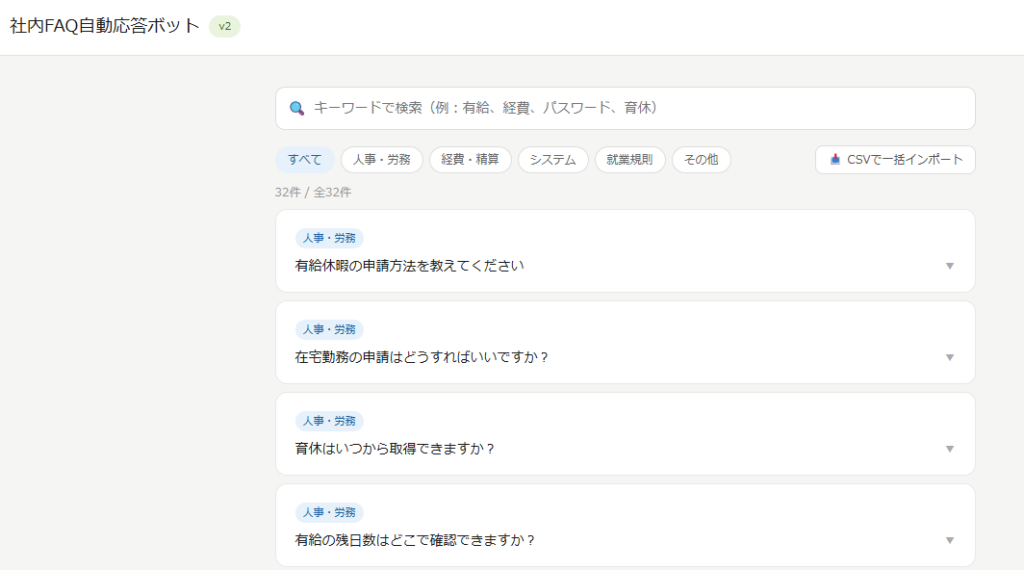The height and width of the screenshot is (570, 1024).
Task: Filter FAQs by the 経費・精算 chip
Action: (470, 160)
